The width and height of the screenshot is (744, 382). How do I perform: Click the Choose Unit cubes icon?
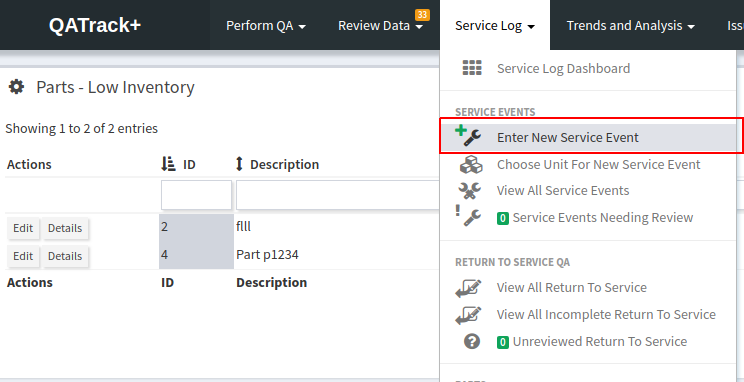[471, 165]
